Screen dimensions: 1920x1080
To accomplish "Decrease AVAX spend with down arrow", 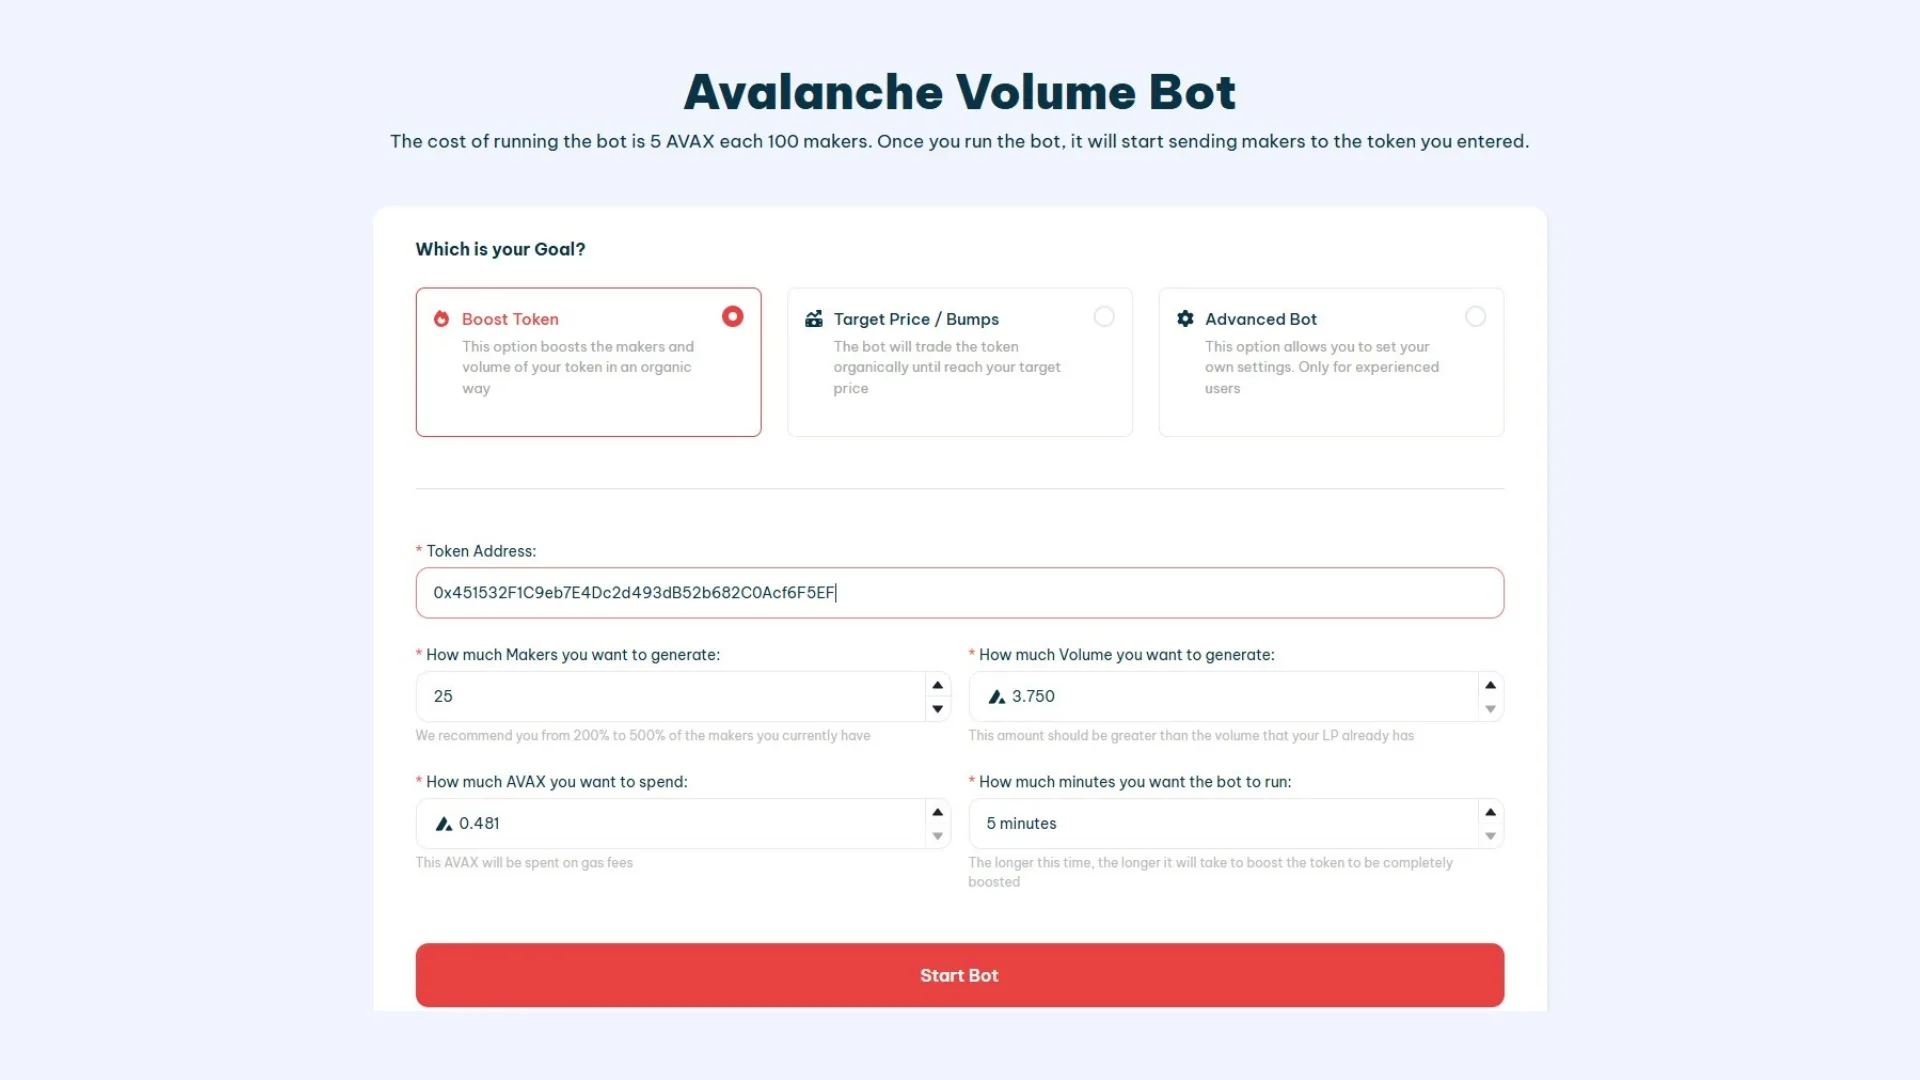I will [x=938, y=836].
